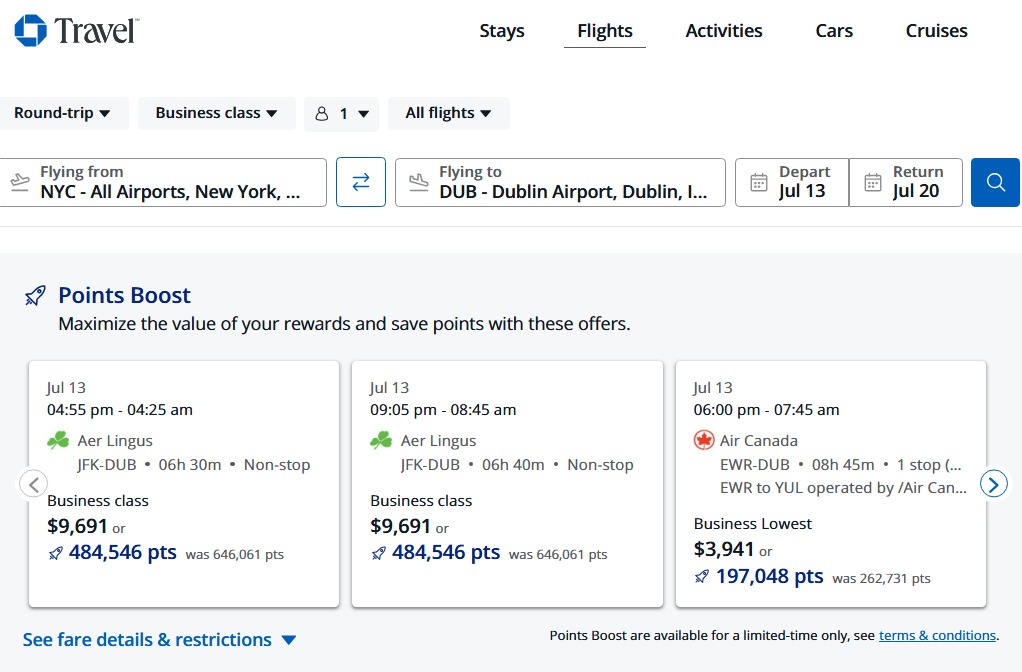Change the Return date Jul 20
Image resolution: width=1022 pixels, height=672 pixels.
906,183
